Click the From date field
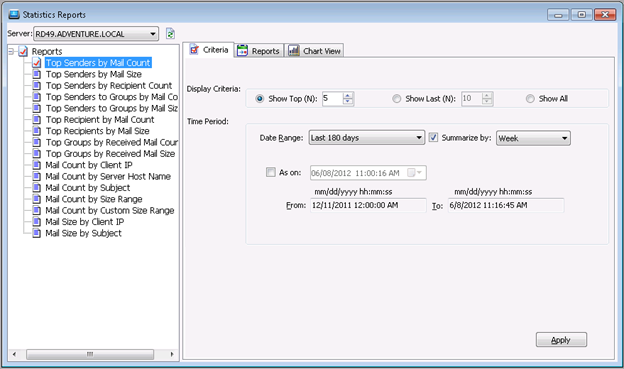This screenshot has height=369, width=624. pos(368,205)
